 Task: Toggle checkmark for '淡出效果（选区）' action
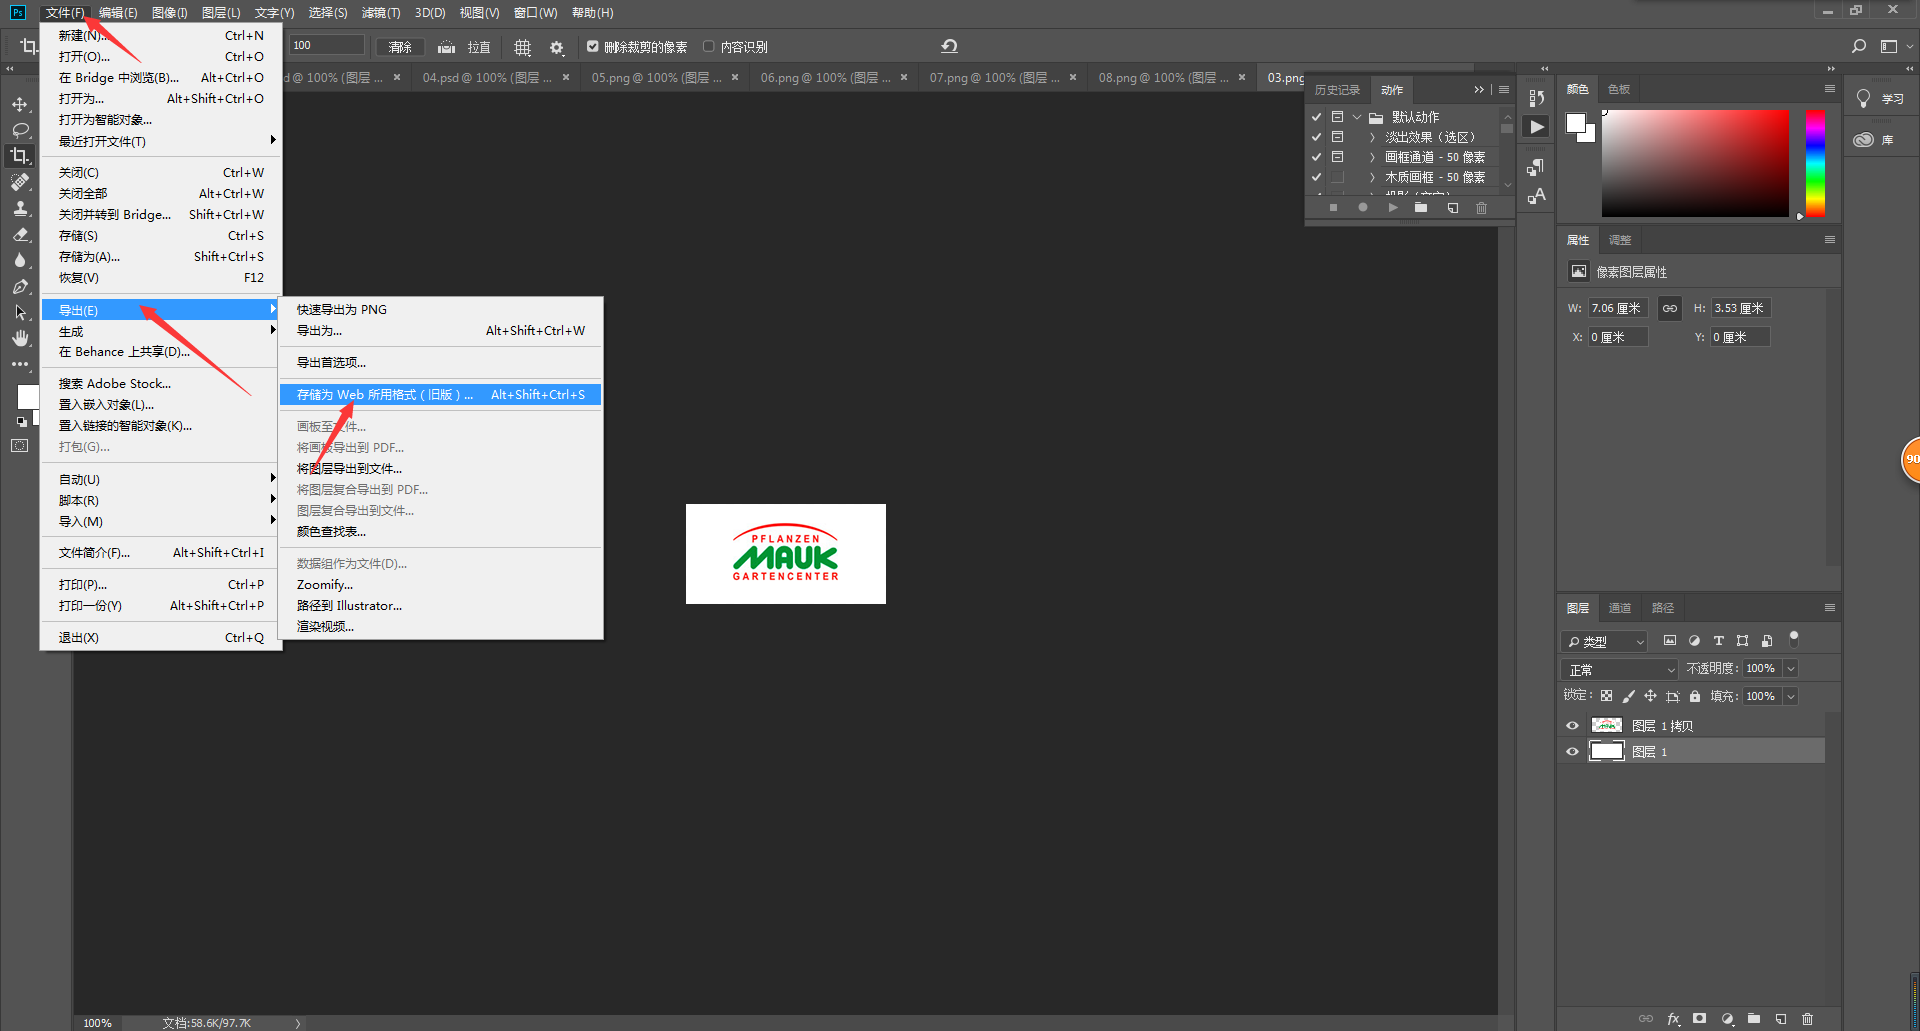pos(1317,137)
